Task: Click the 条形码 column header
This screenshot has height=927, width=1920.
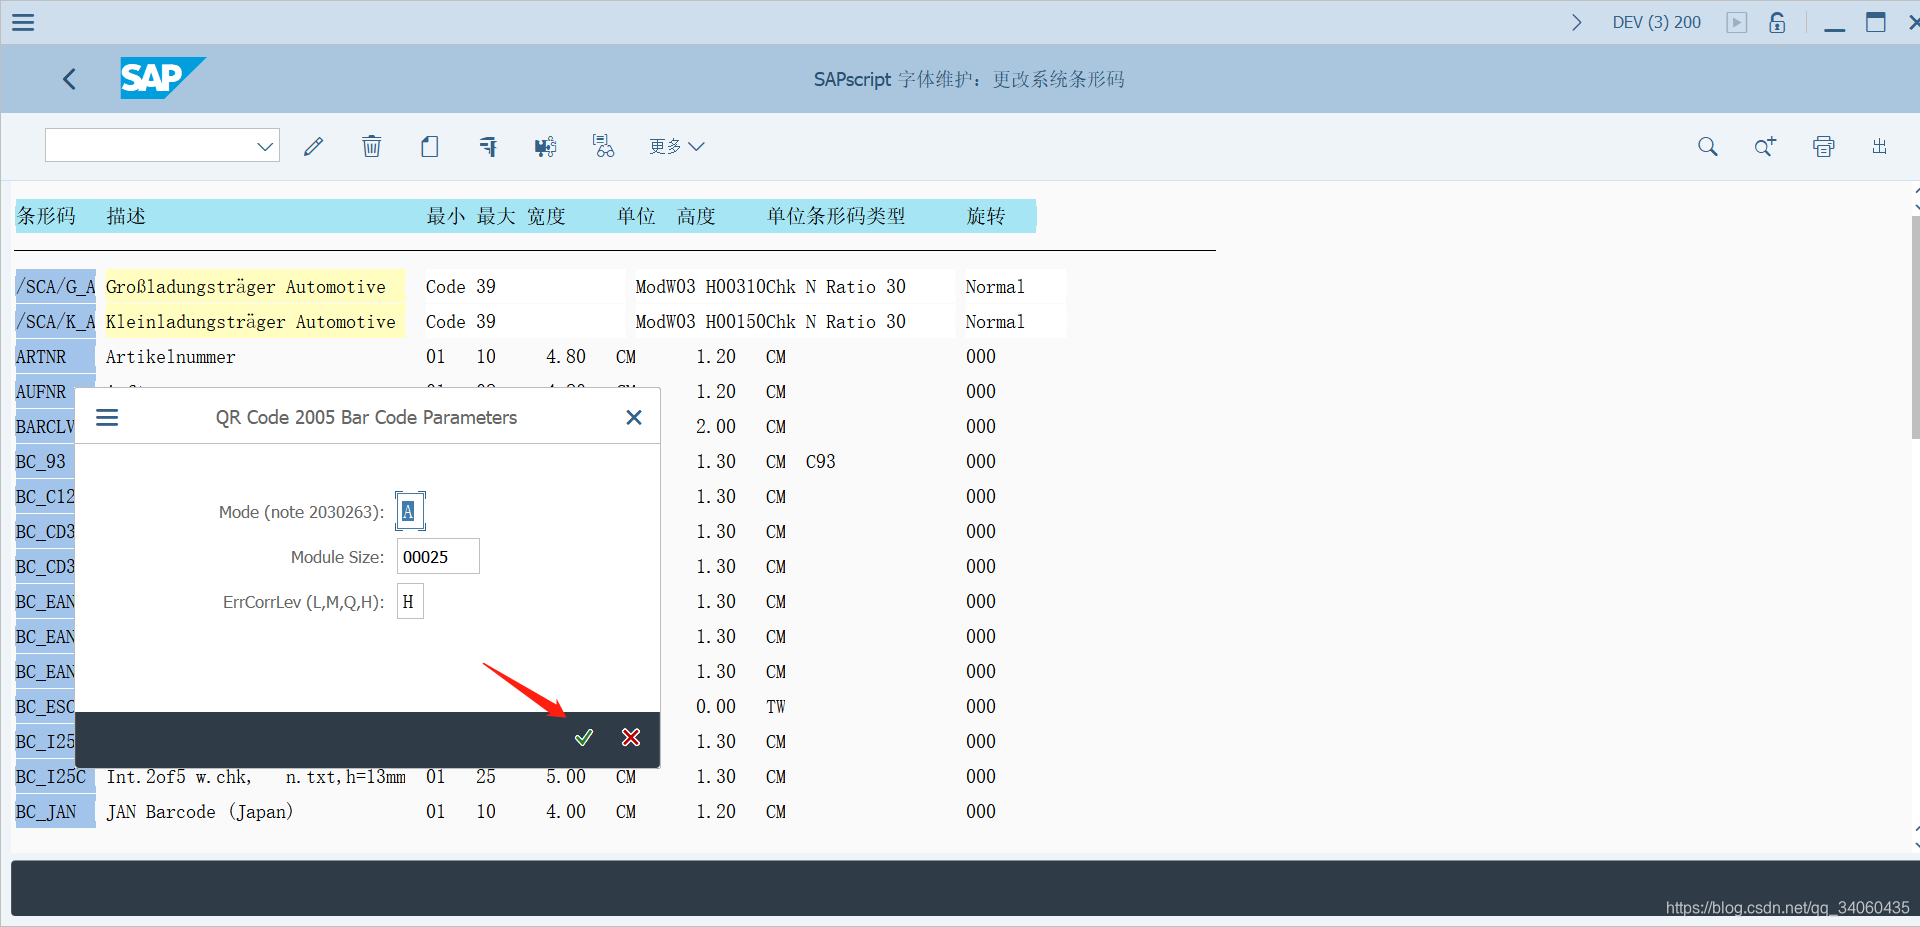Action: (46, 216)
